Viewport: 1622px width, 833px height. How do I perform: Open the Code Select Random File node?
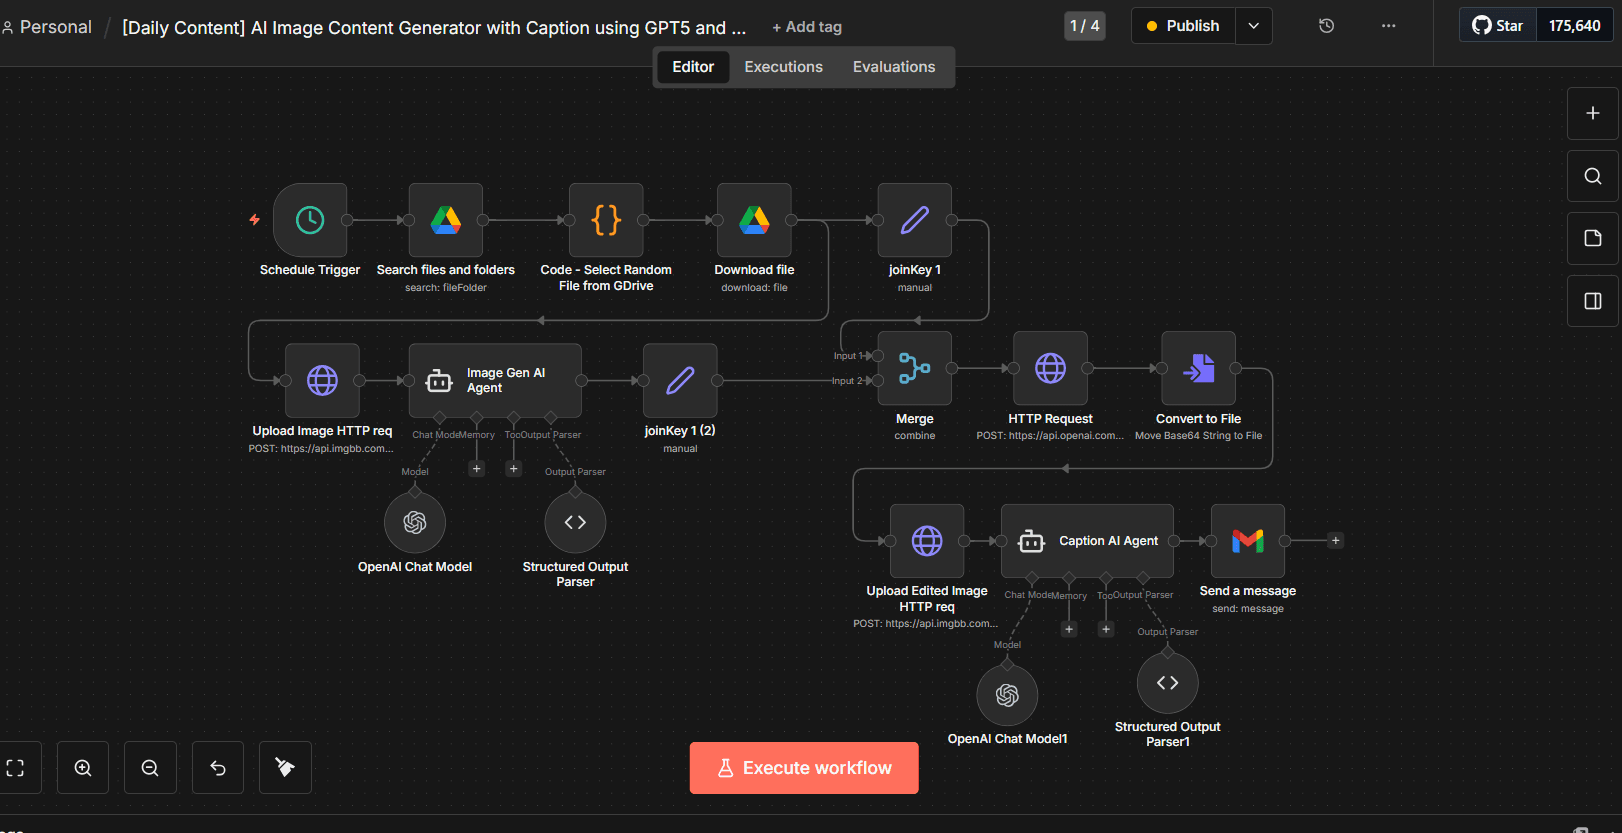(x=606, y=220)
